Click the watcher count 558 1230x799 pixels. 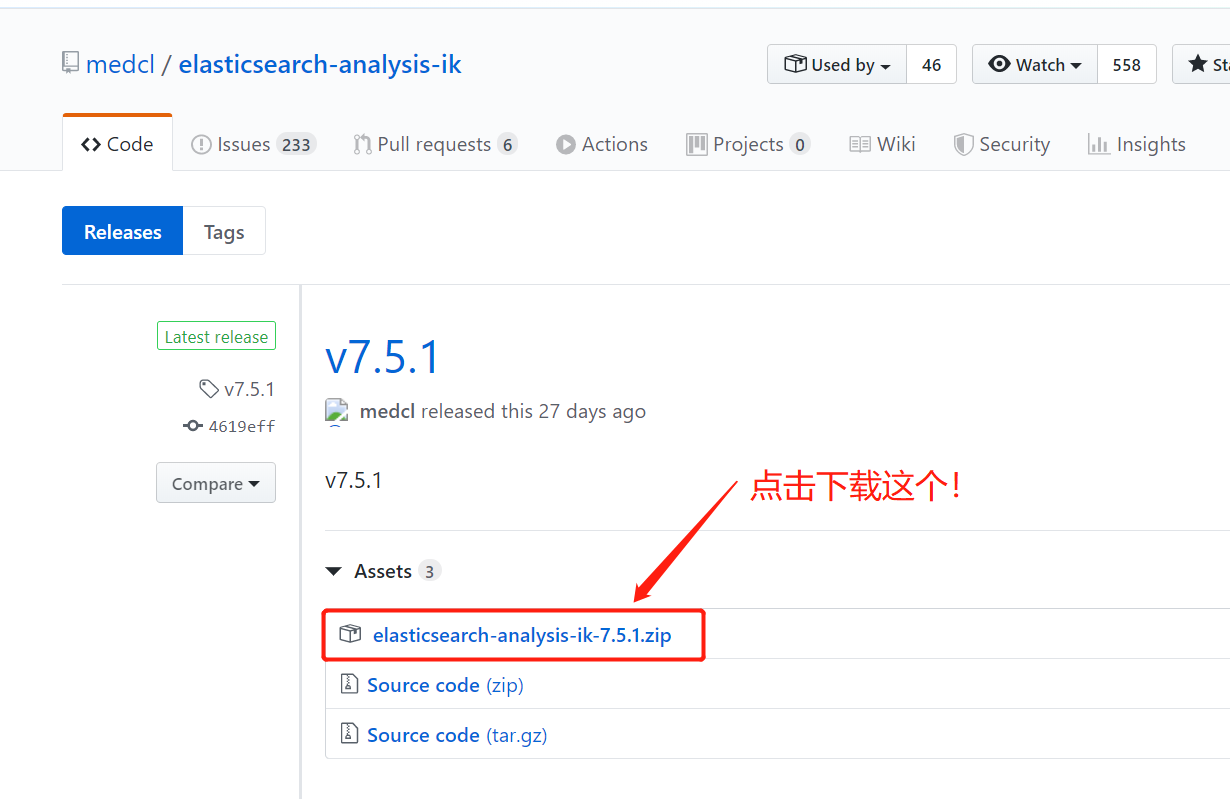coord(1126,64)
